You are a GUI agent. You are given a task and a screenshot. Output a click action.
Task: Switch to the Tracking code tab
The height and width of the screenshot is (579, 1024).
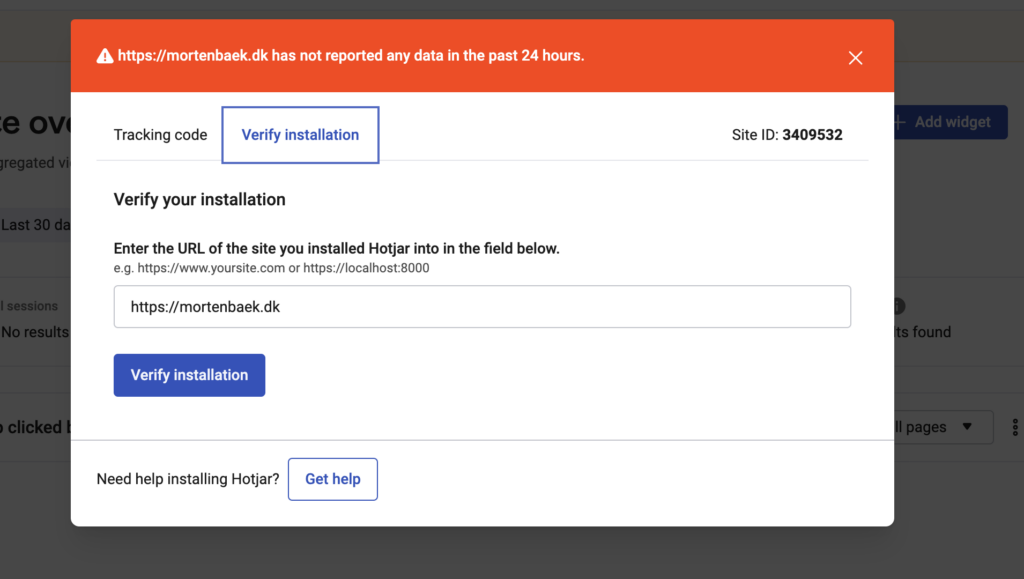[x=160, y=134]
